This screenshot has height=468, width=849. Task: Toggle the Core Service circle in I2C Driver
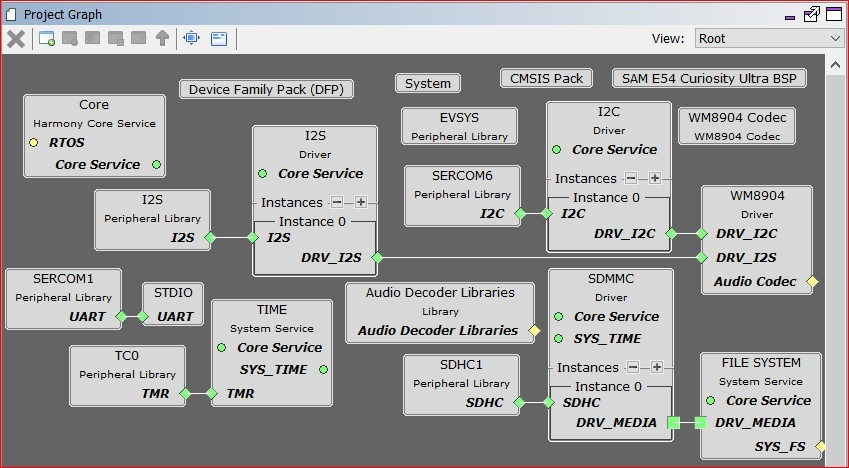coord(556,150)
